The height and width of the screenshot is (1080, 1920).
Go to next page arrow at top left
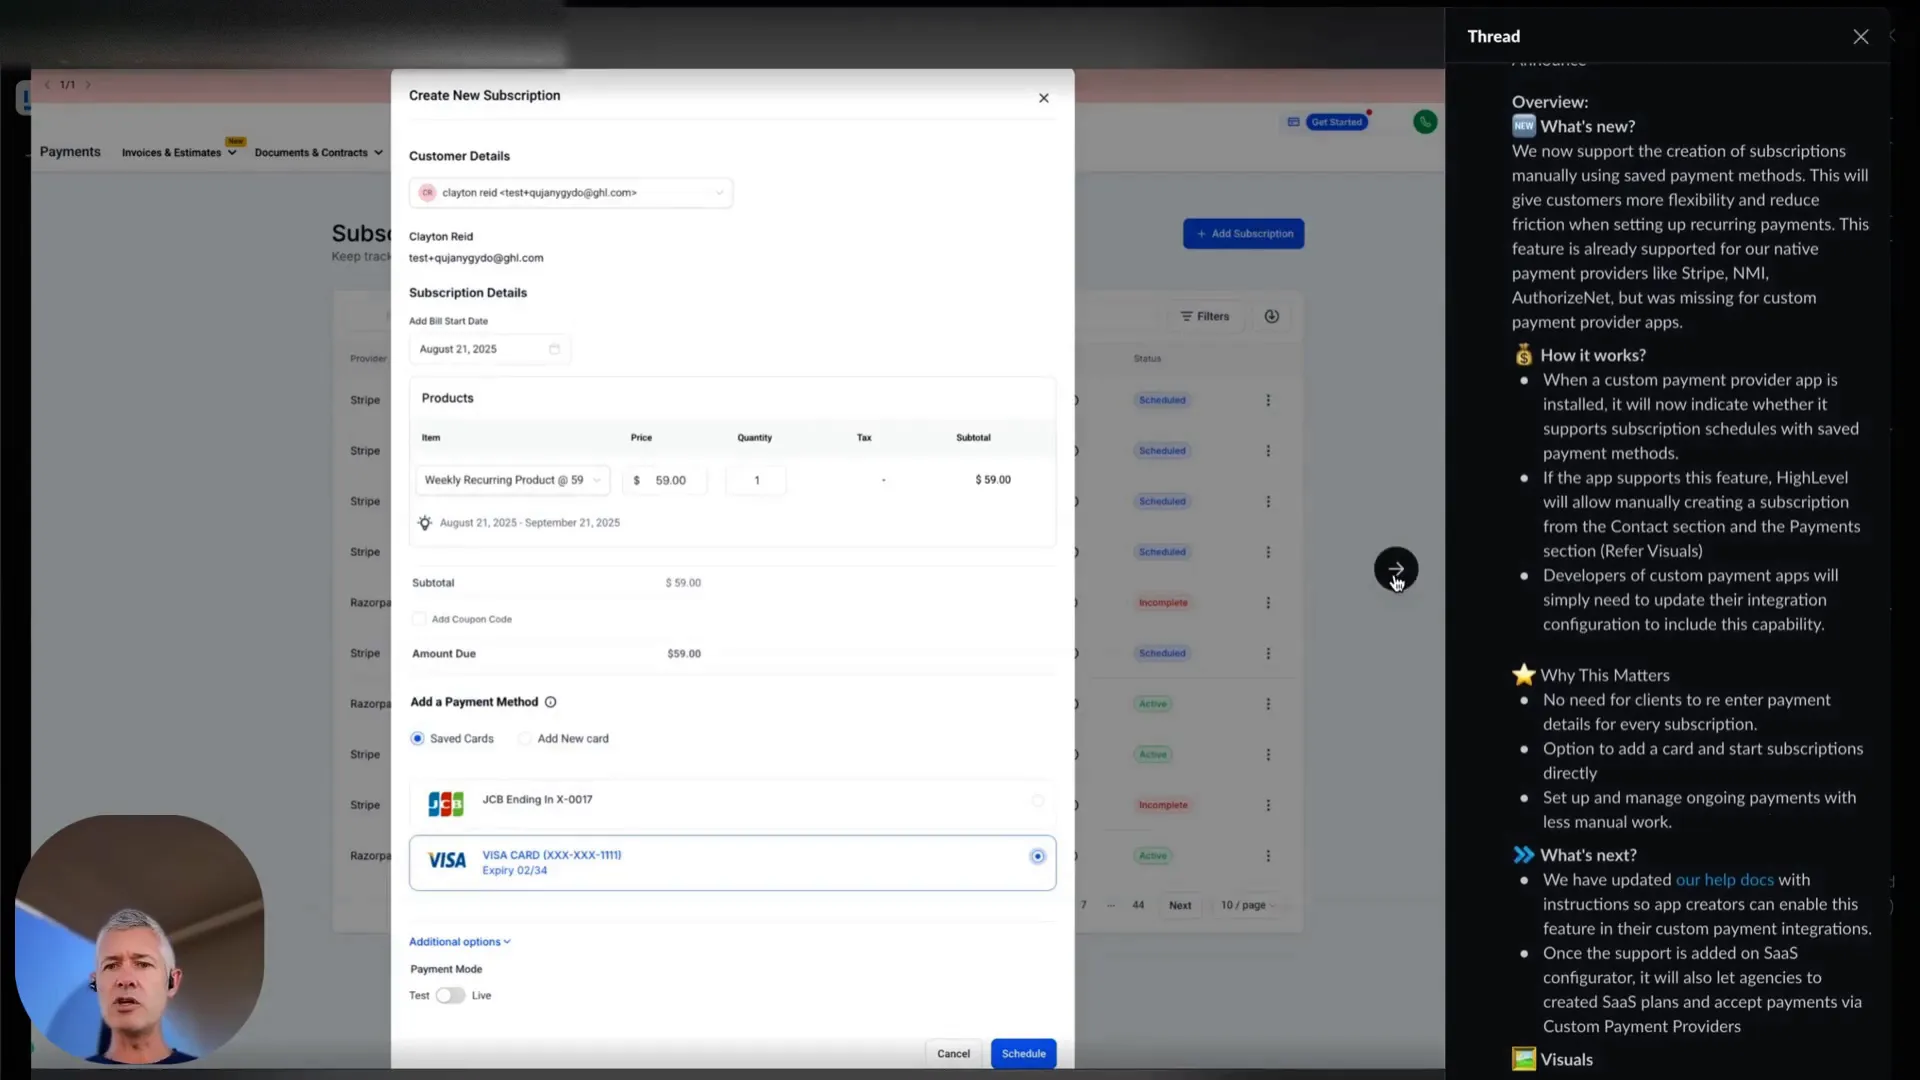click(88, 85)
